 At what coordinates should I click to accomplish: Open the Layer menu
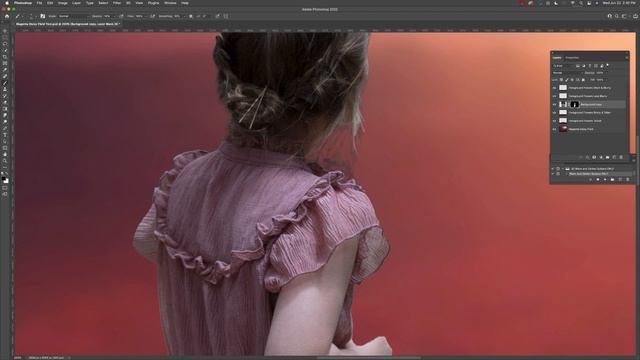(x=76, y=3)
